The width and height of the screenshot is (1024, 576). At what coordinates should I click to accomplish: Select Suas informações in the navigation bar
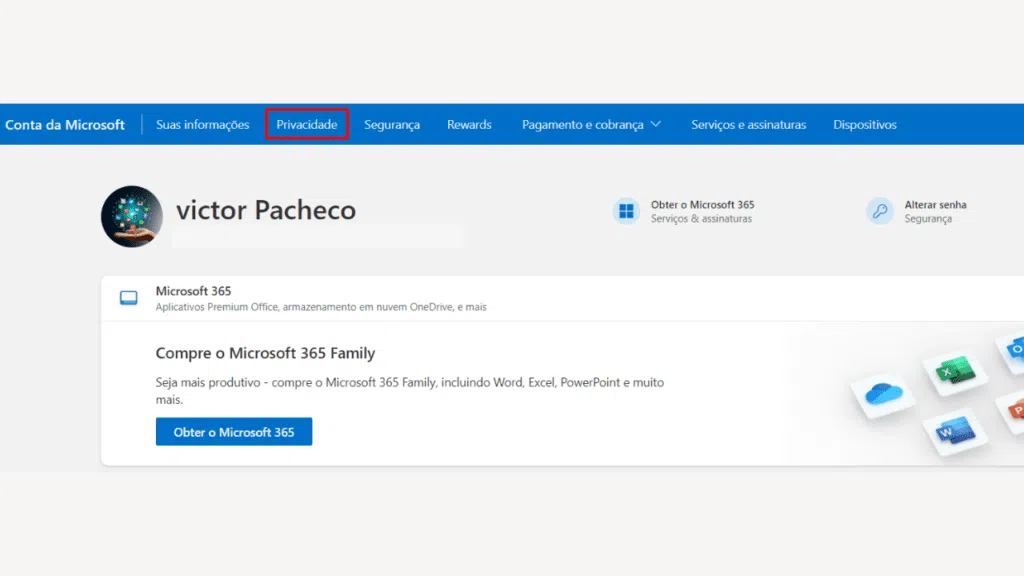click(x=202, y=124)
